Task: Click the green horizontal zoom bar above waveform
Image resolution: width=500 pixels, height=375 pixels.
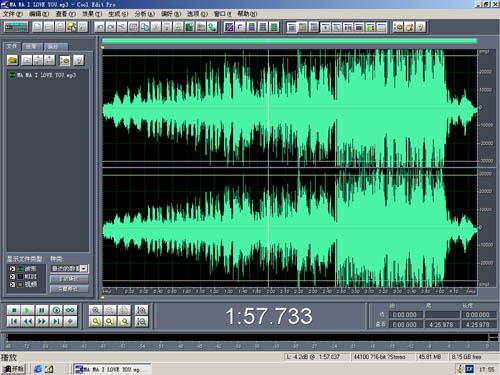Action: [x=289, y=41]
